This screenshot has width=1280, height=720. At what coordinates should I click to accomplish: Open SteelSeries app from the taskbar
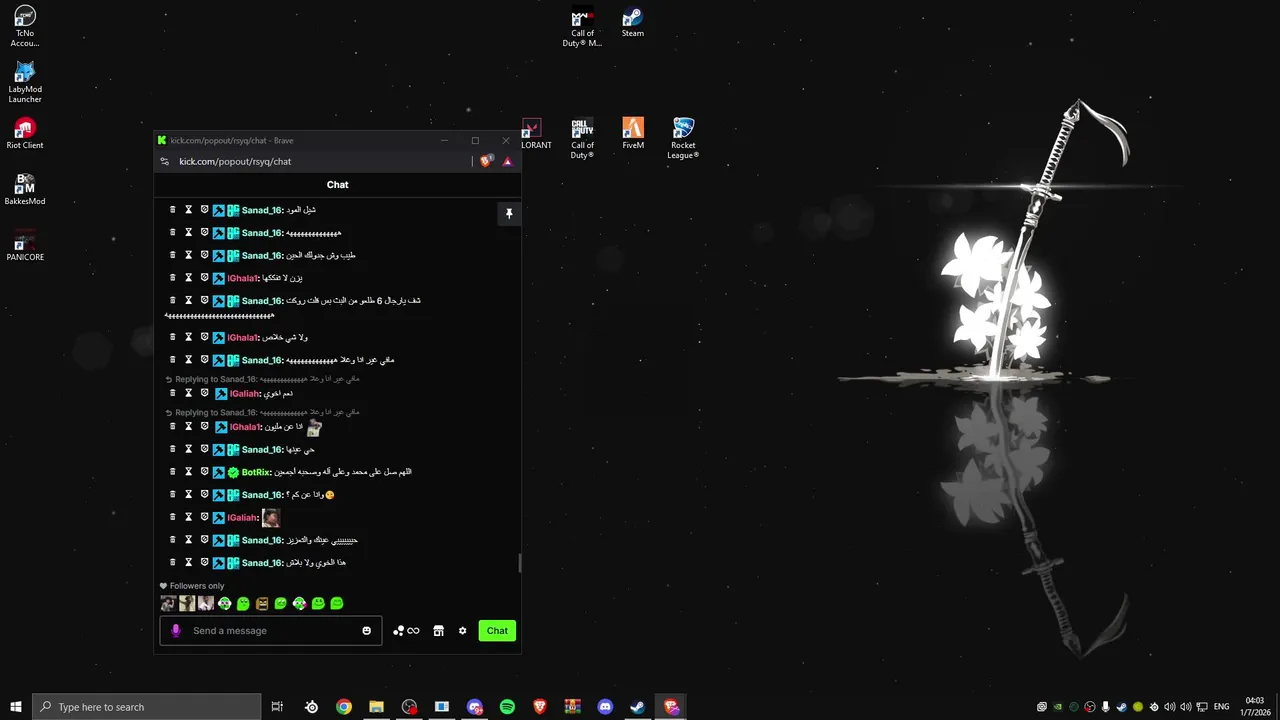pyautogui.click(x=312, y=707)
